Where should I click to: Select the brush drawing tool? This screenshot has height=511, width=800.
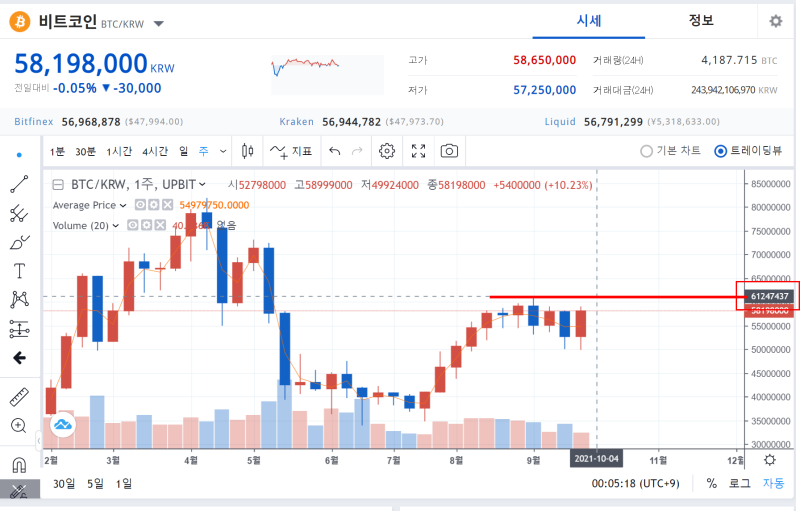pyautogui.click(x=19, y=242)
